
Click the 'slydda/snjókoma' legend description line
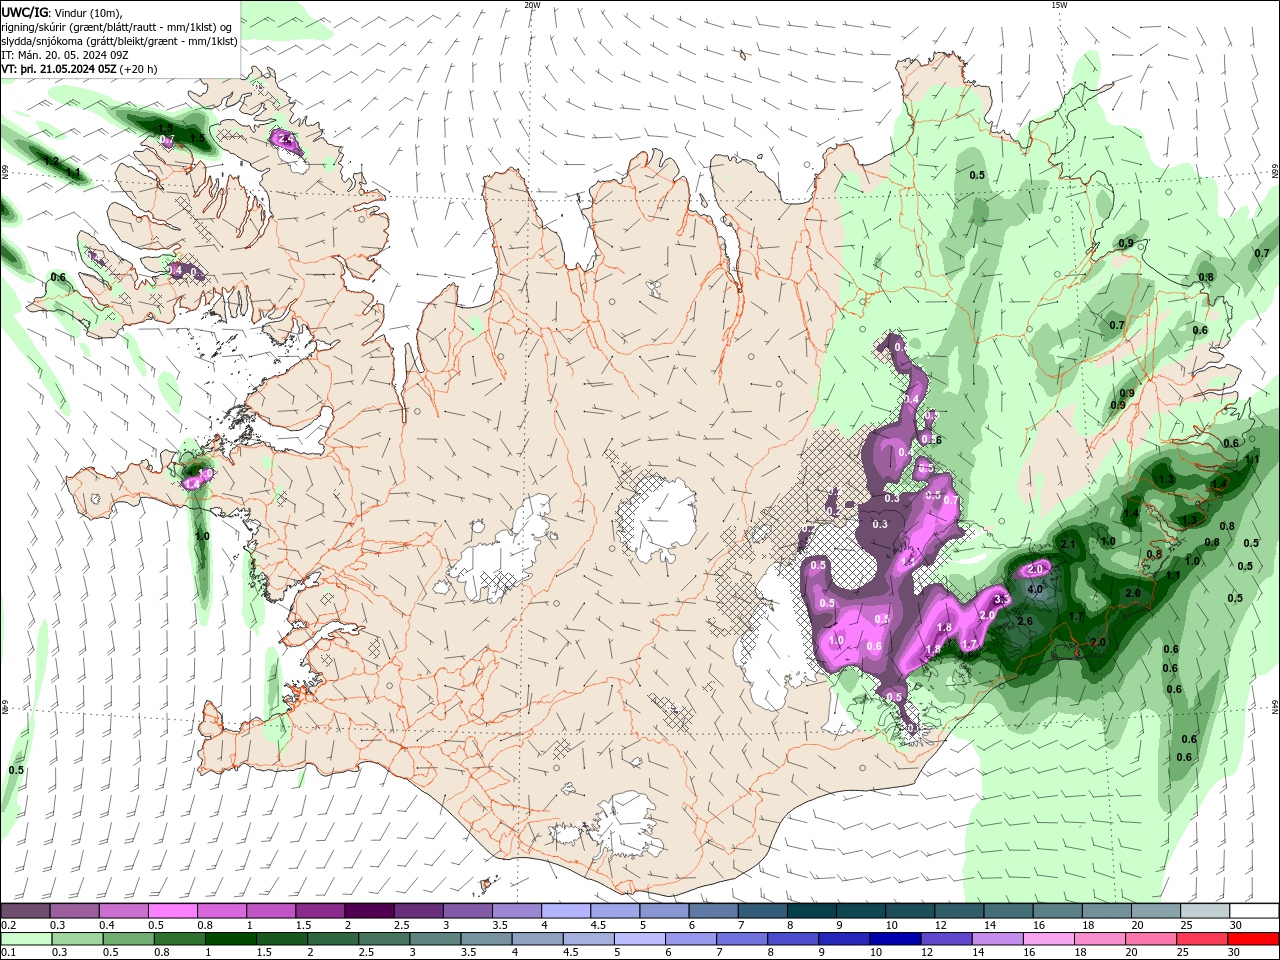pos(120,41)
